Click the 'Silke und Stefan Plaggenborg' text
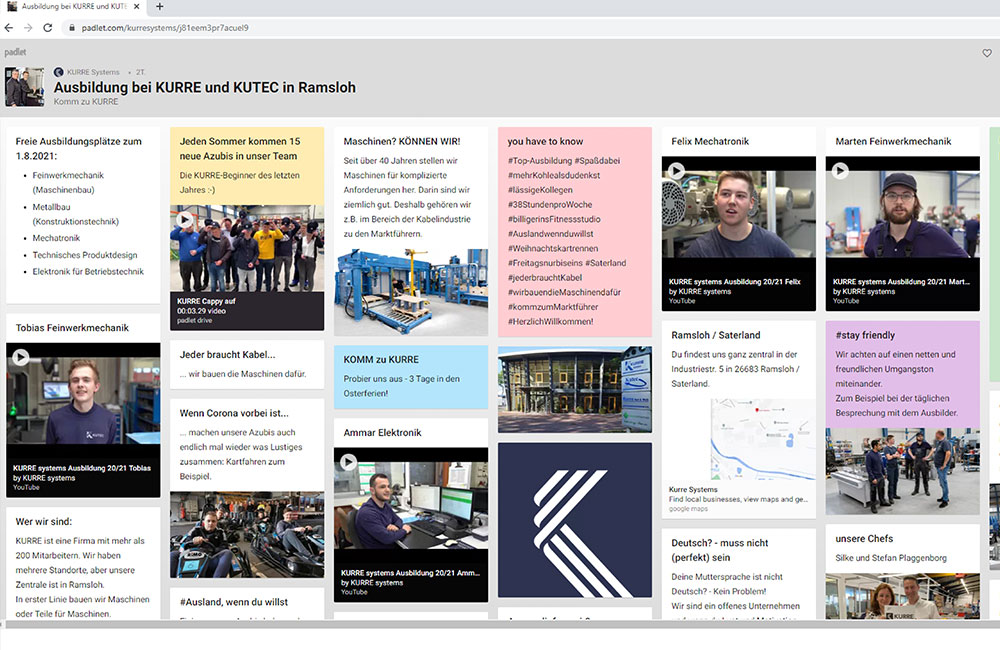The width and height of the screenshot is (1000, 650). [891, 558]
